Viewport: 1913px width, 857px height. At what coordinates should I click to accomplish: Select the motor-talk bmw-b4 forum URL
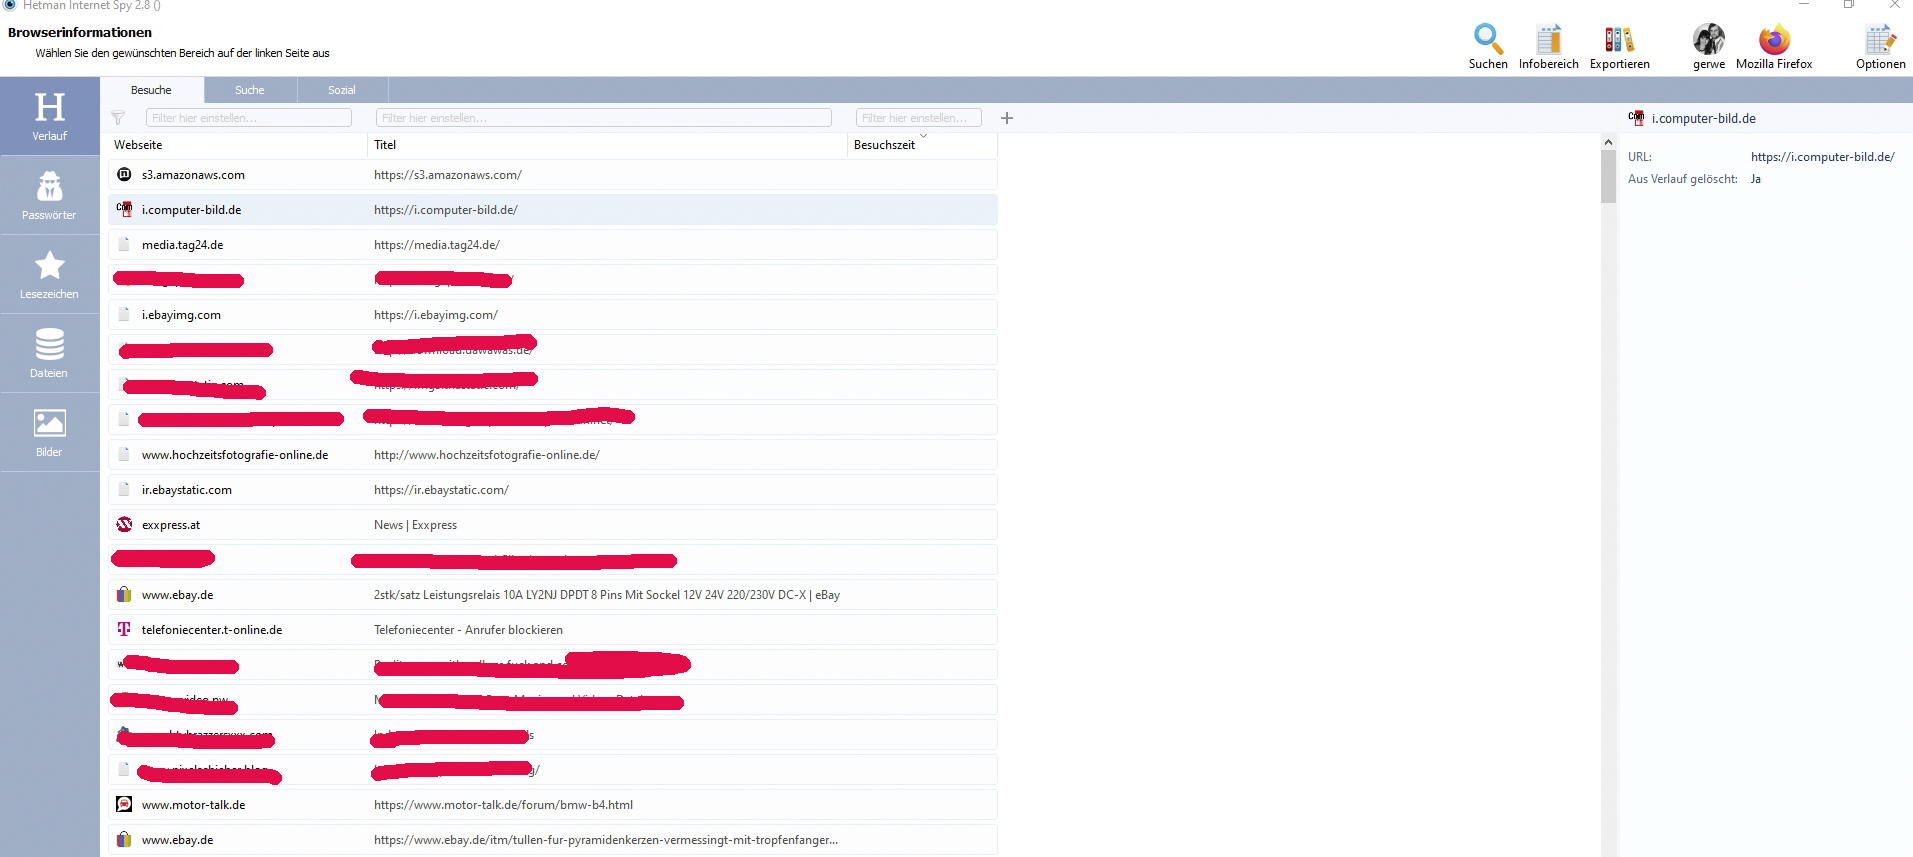(503, 805)
